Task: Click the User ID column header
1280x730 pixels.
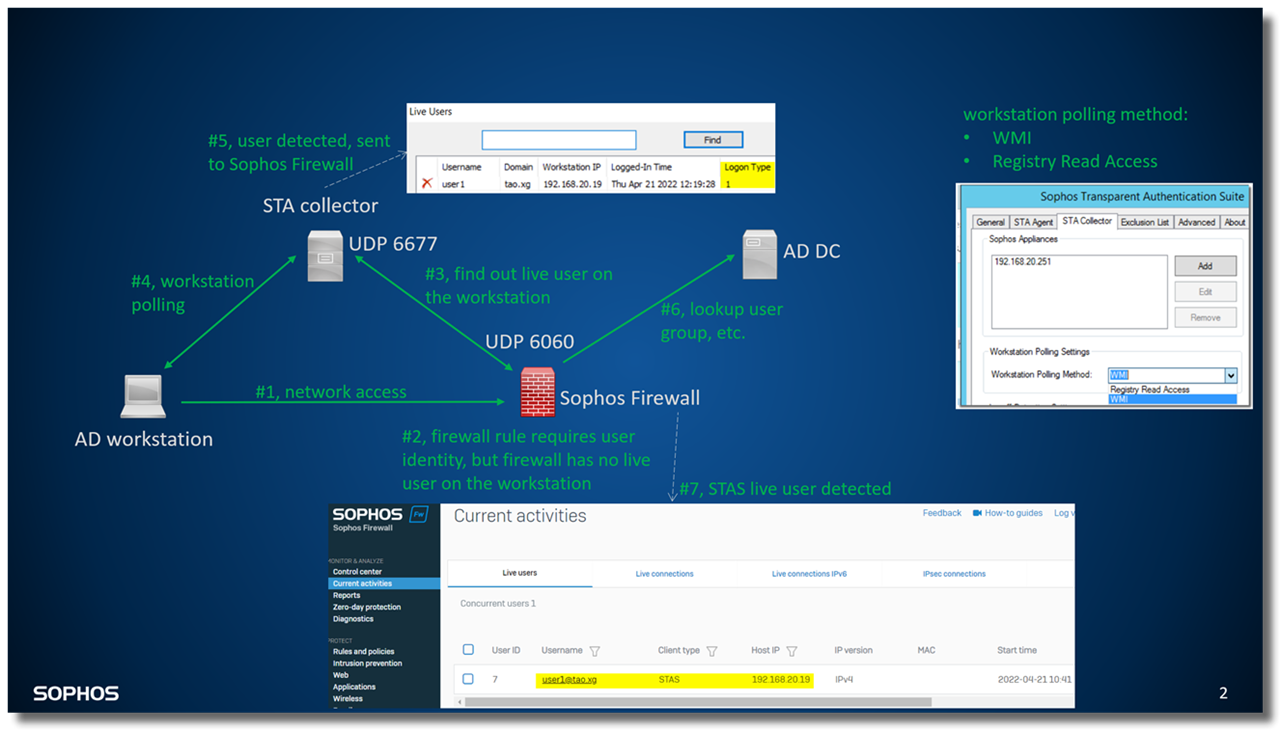Action: point(506,650)
